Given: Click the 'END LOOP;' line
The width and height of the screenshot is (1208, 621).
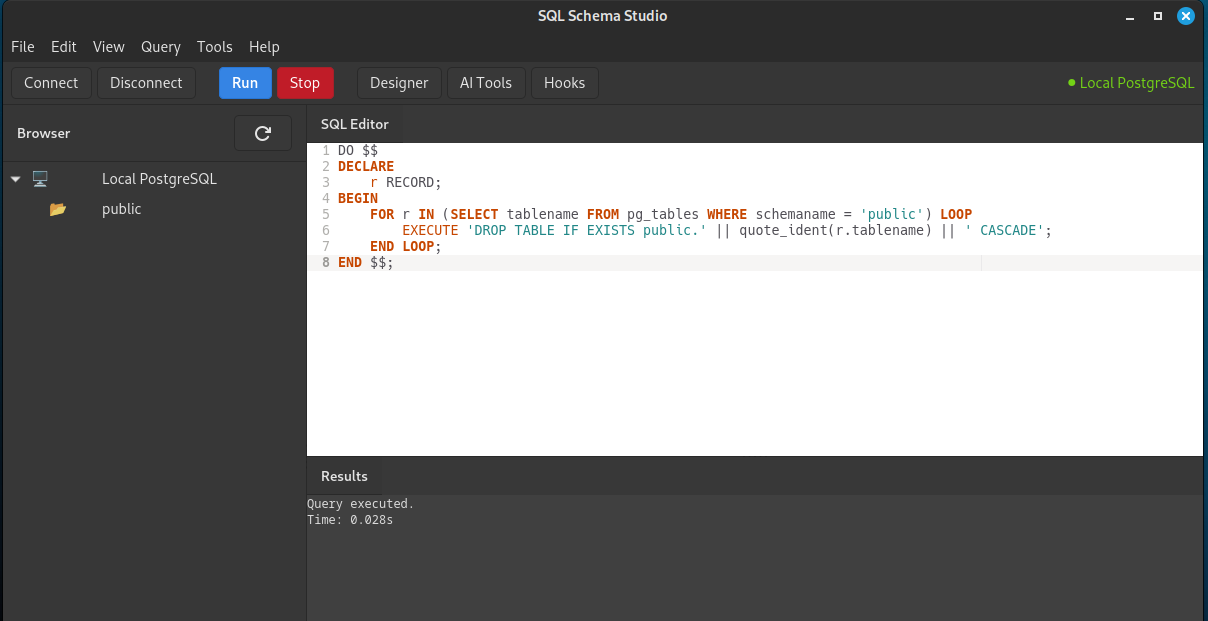Looking at the screenshot, I should click(x=406, y=246).
